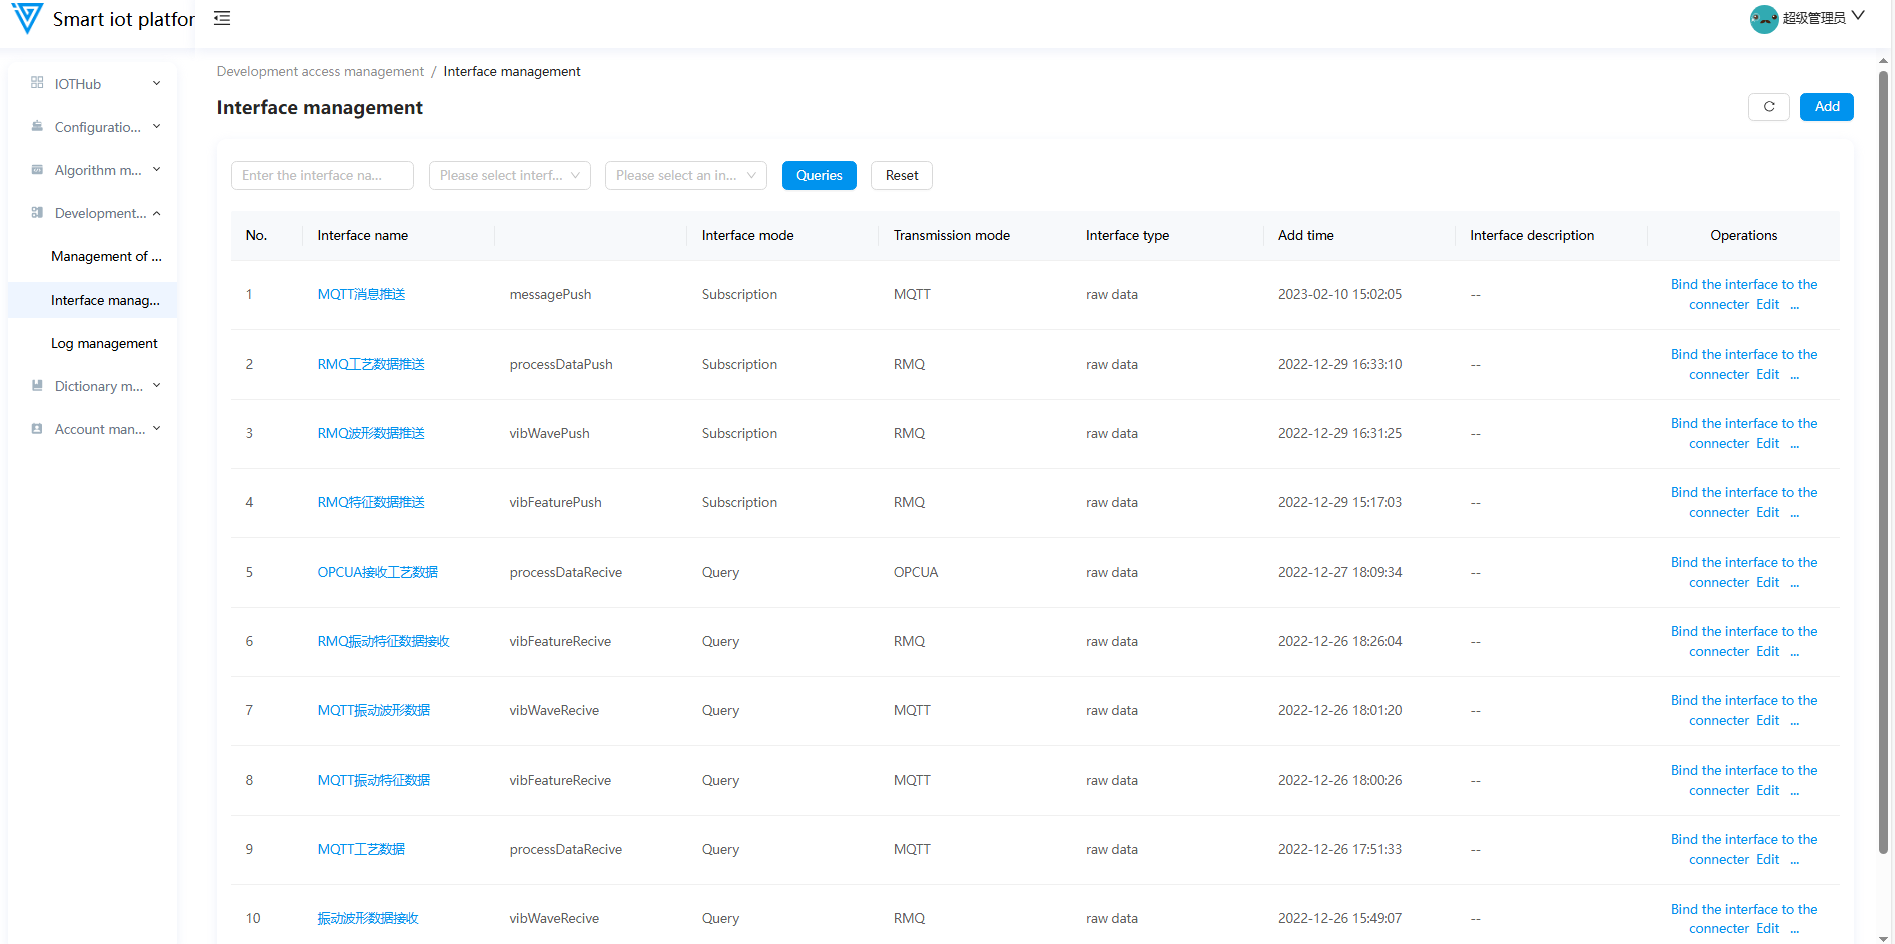
Task: Click the 'Transmission mode' column header
Action: tap(952, 235)
